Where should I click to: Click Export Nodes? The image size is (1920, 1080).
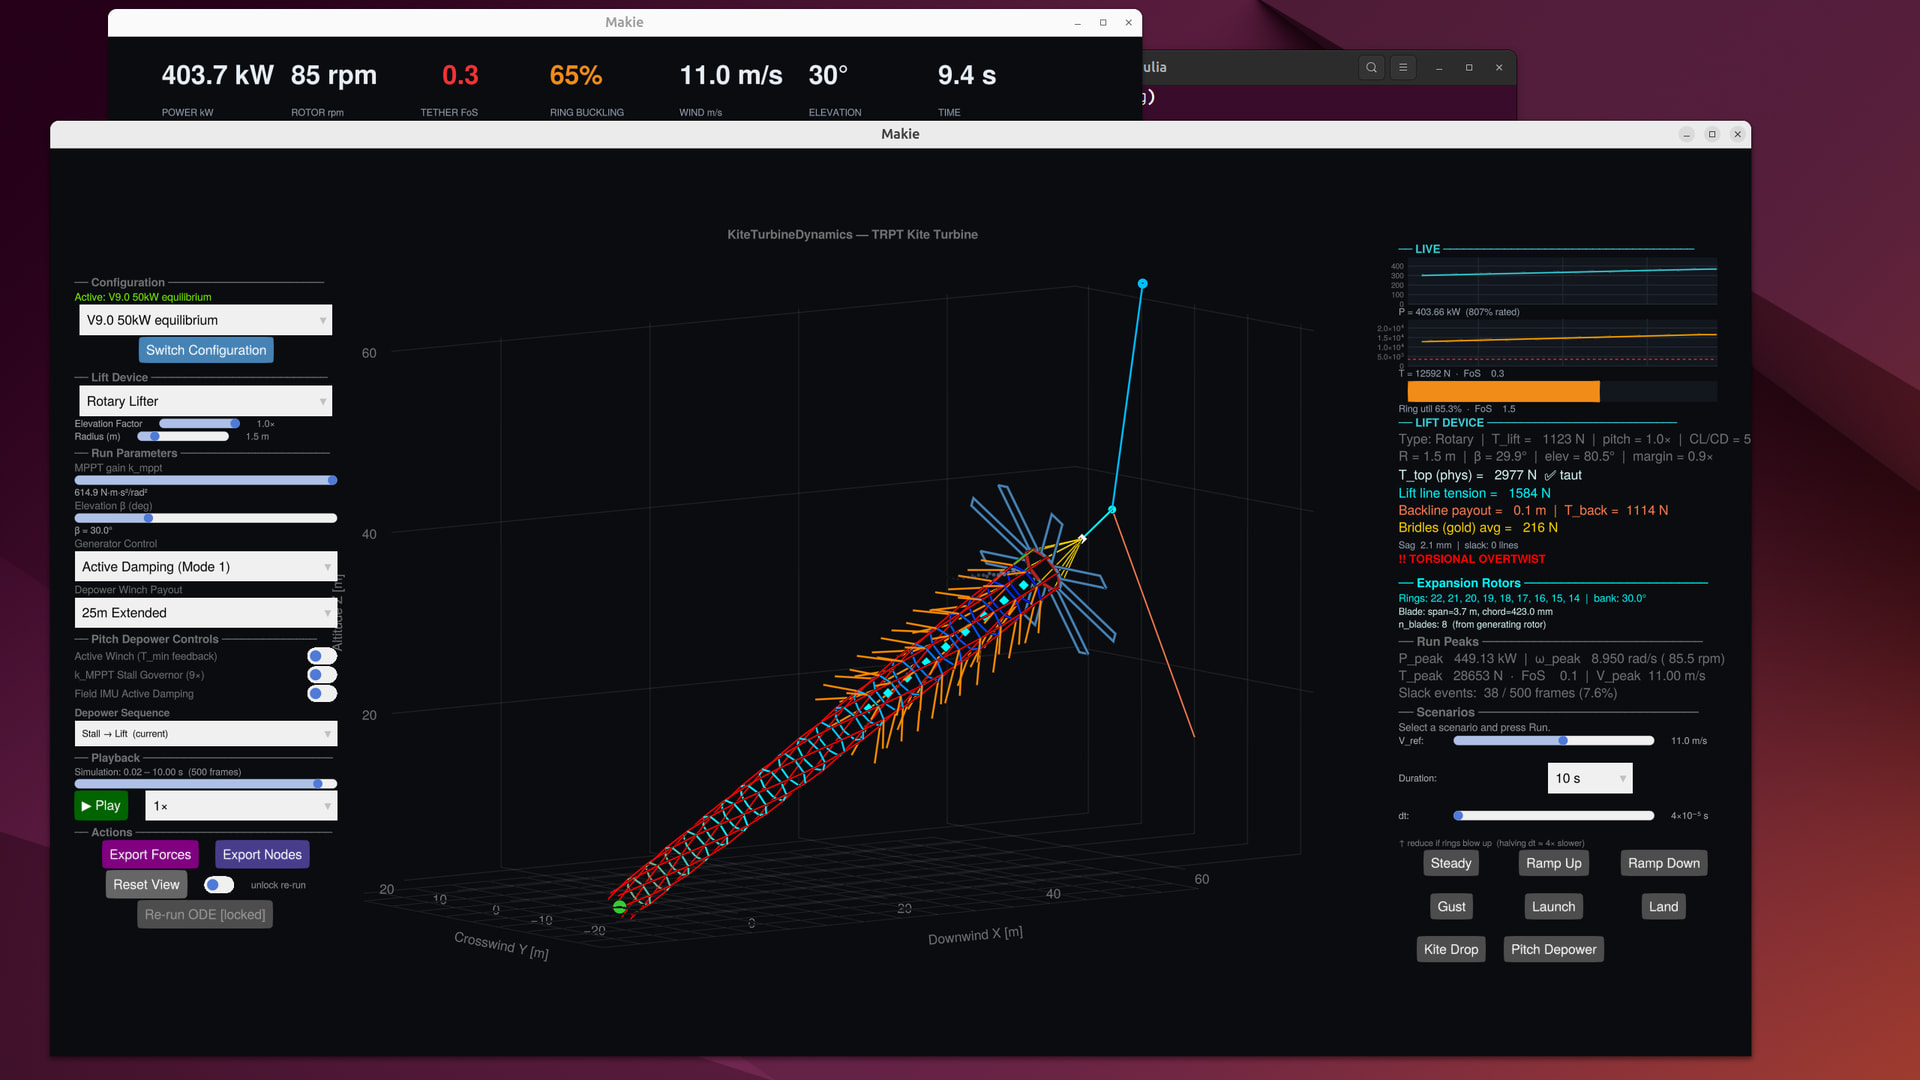click(x=262, y=855)
